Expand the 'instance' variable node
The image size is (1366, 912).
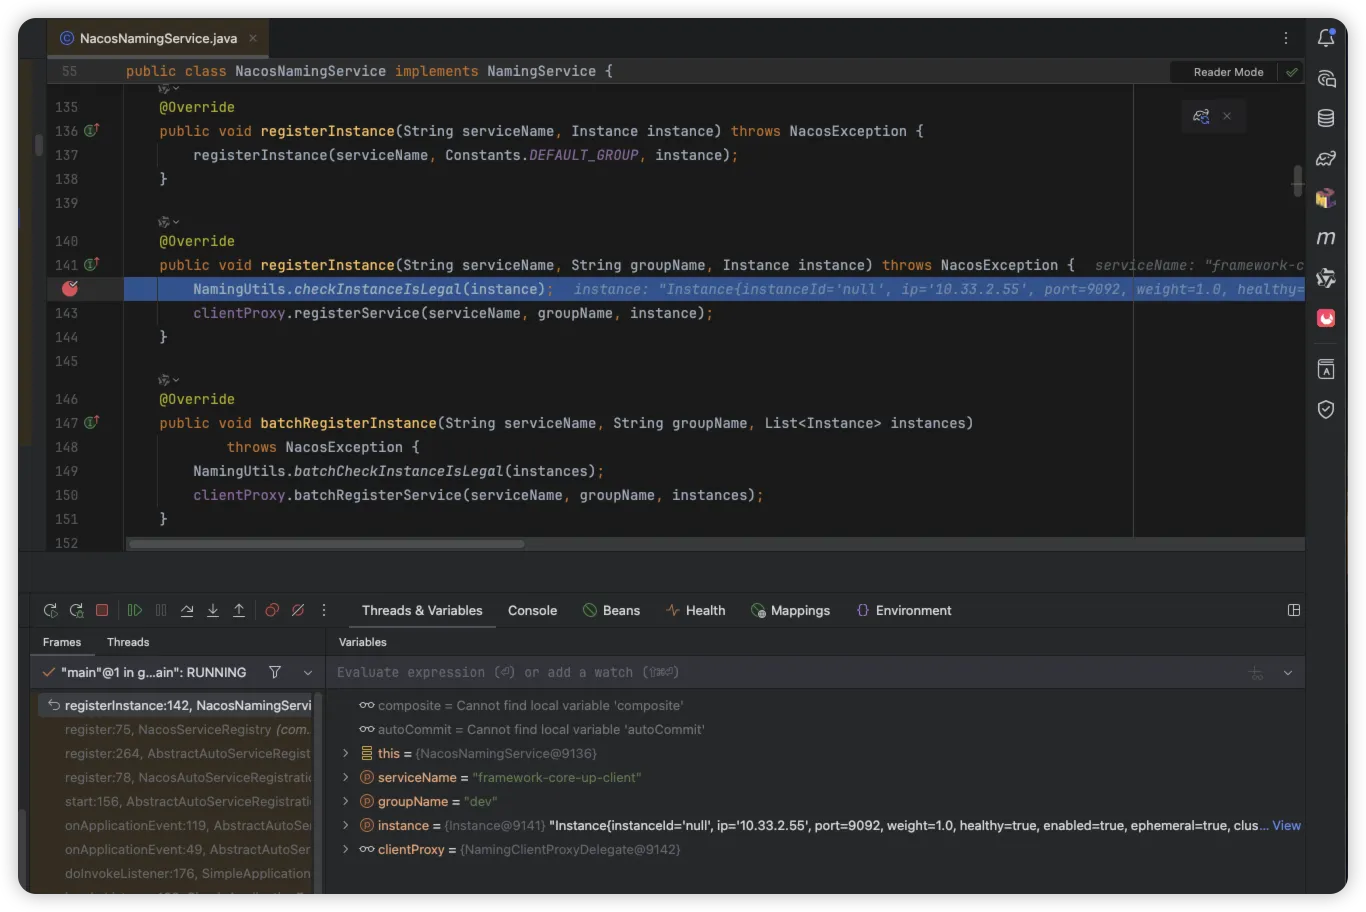346,826
